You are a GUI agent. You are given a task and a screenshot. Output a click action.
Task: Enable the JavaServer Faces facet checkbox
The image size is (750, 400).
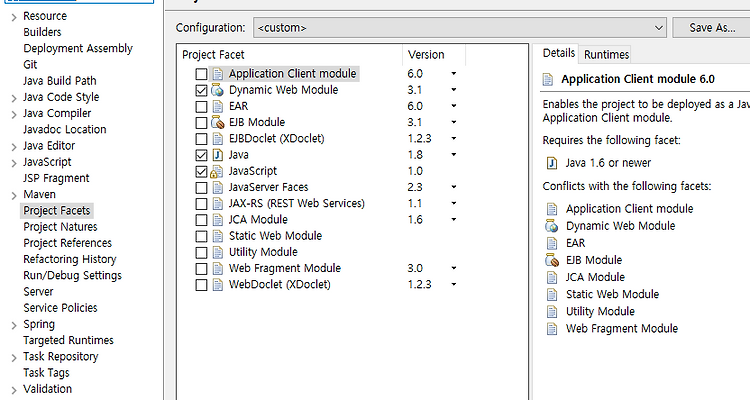[202, 187]
